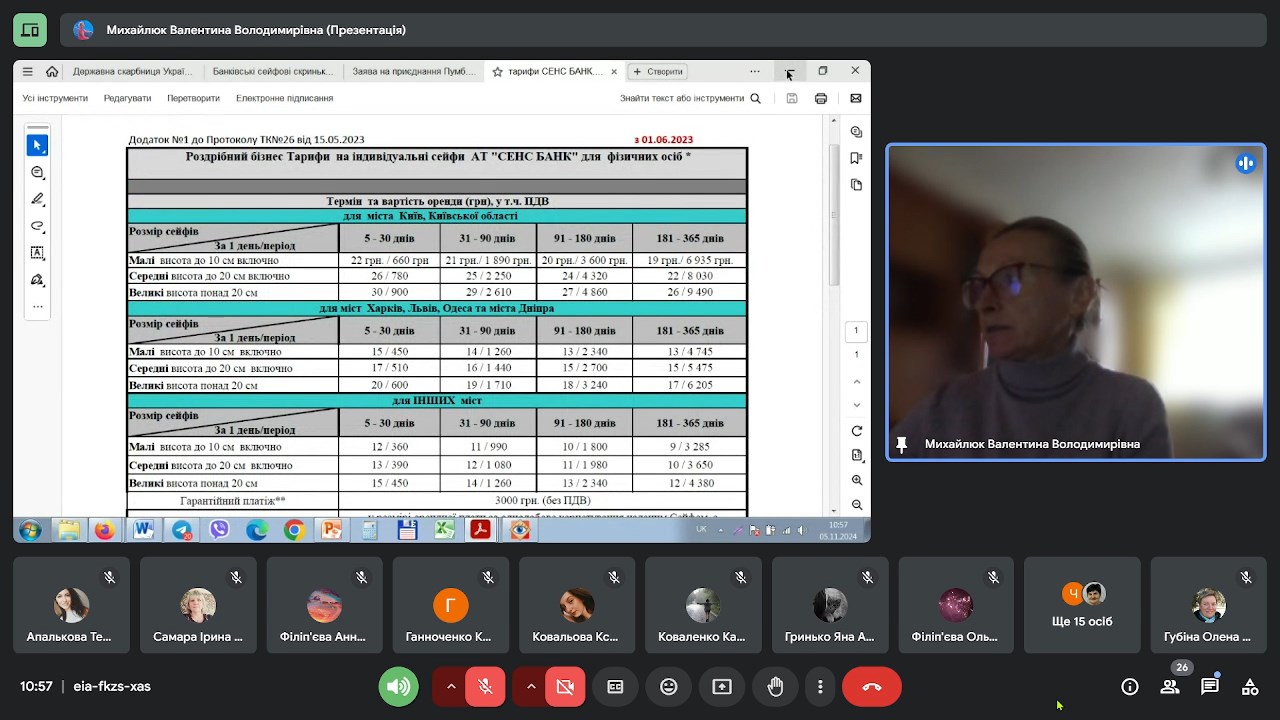Show more tools in Acrobat quick toolbar
The width and height of the screenshot is (1280, 720).
pyautogui.click(x=37, y=306)
